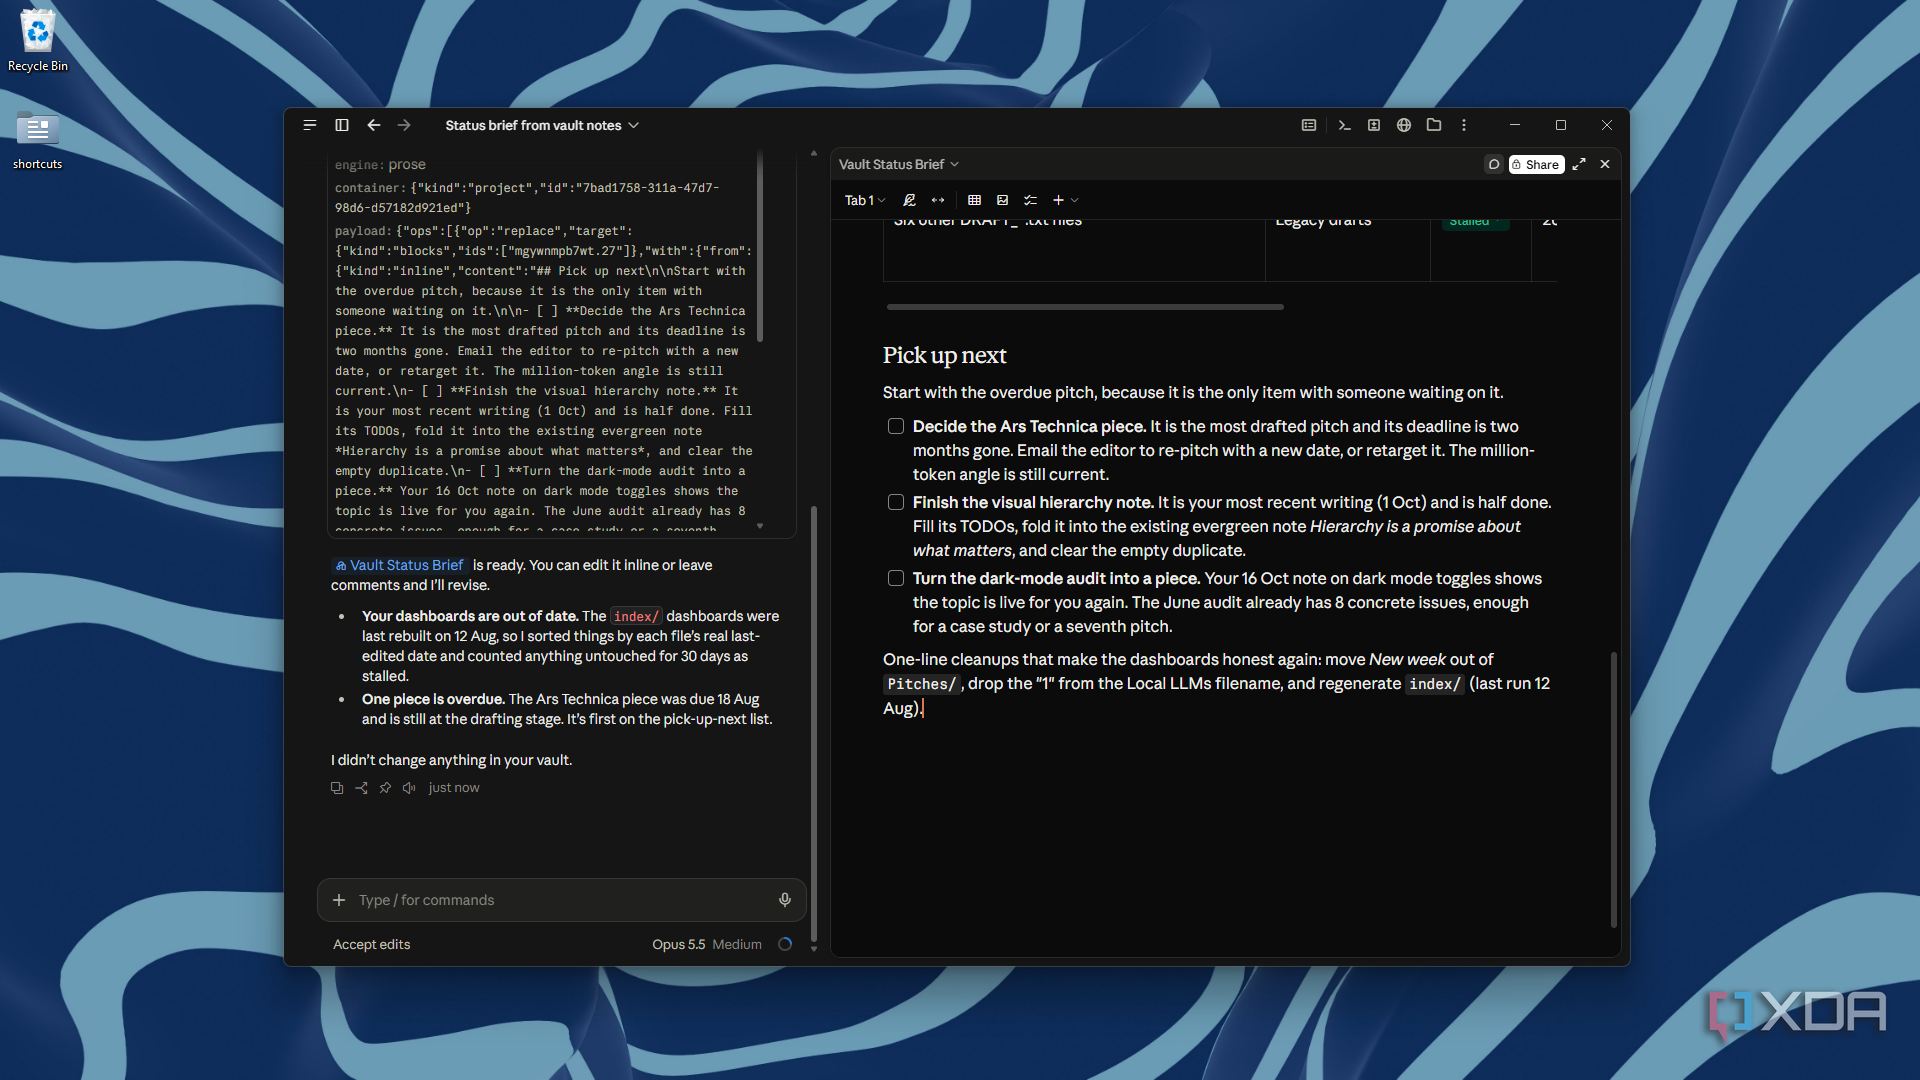Toggle the page width arrows icon

click(x=938, y=200)
